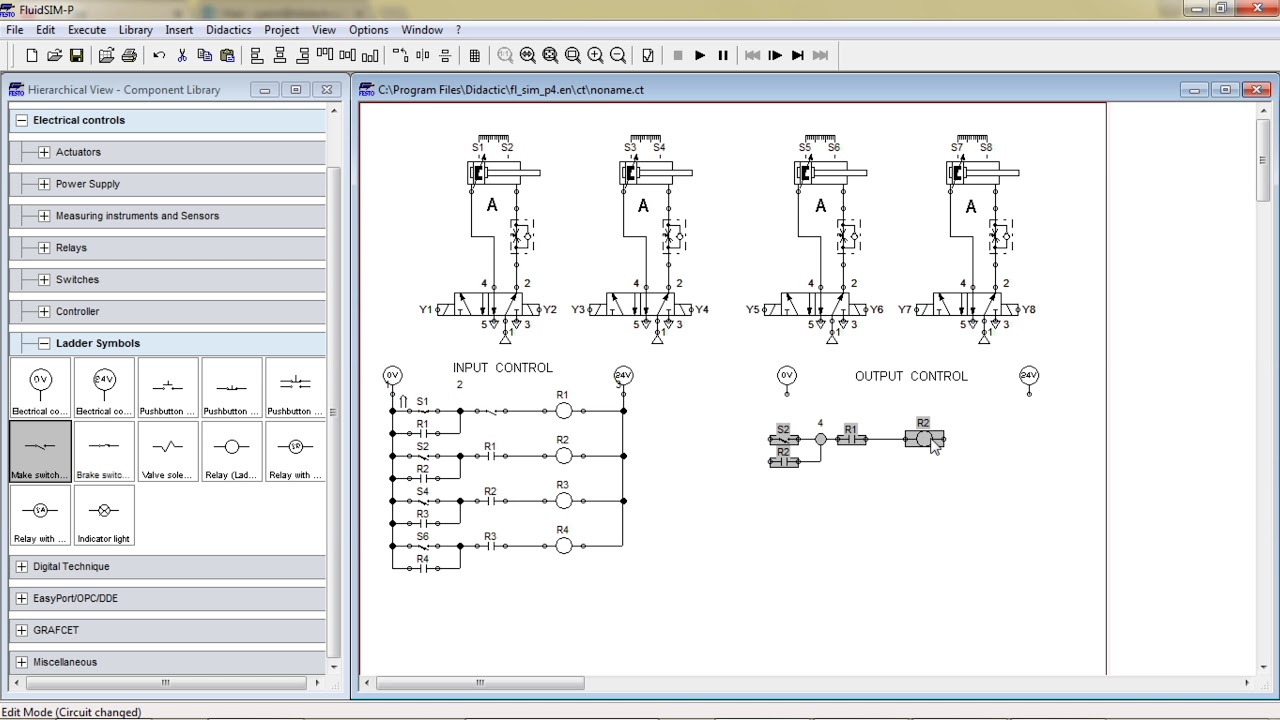Click the R1 contact in the output control rung
Image resolution: width=1280 pixels, height=720 pixels.
[851, 439]
